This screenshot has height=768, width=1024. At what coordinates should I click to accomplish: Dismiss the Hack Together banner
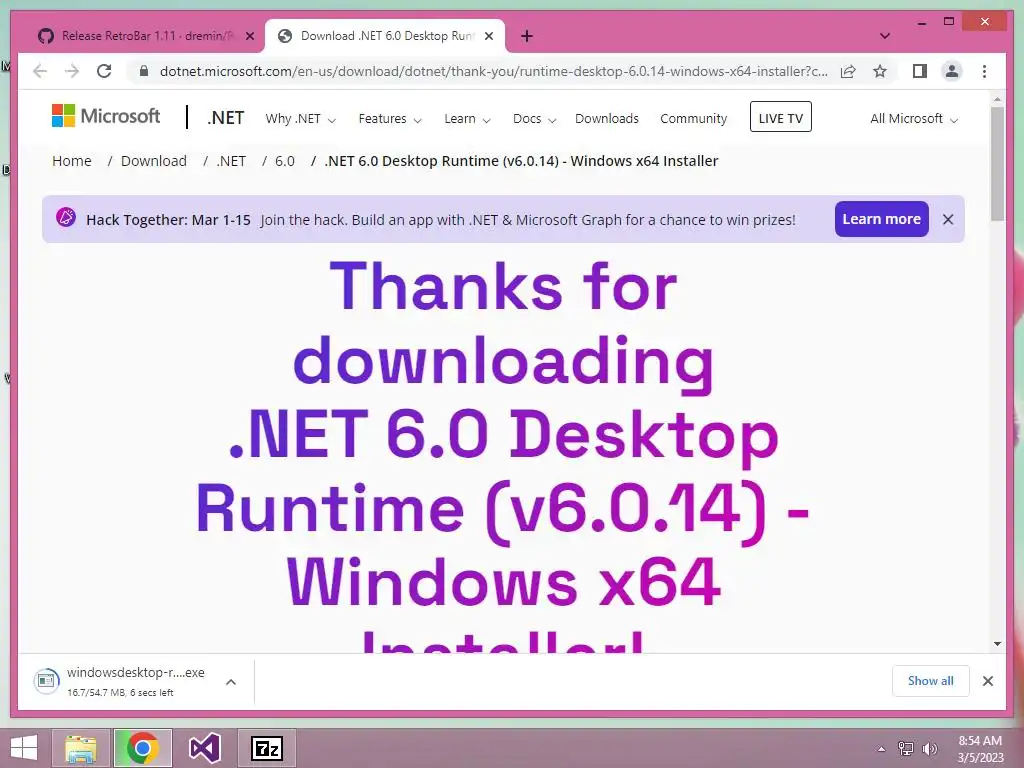point(948,219)
